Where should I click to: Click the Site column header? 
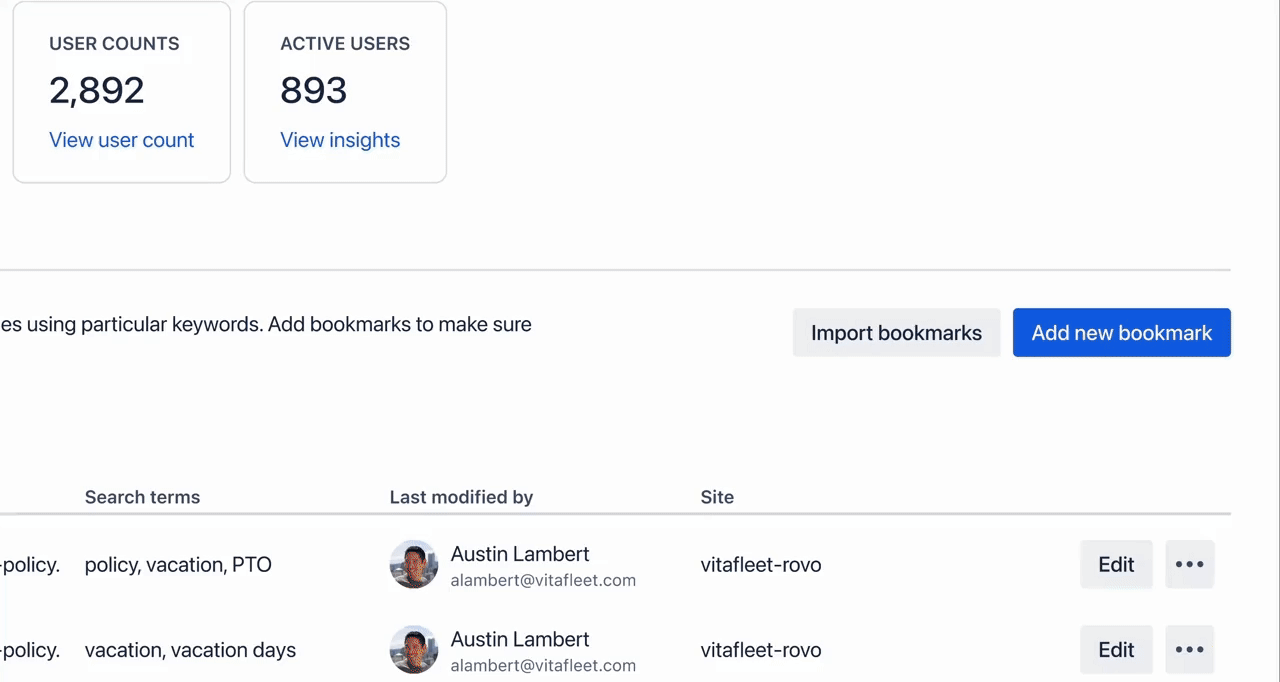(717, 497)
